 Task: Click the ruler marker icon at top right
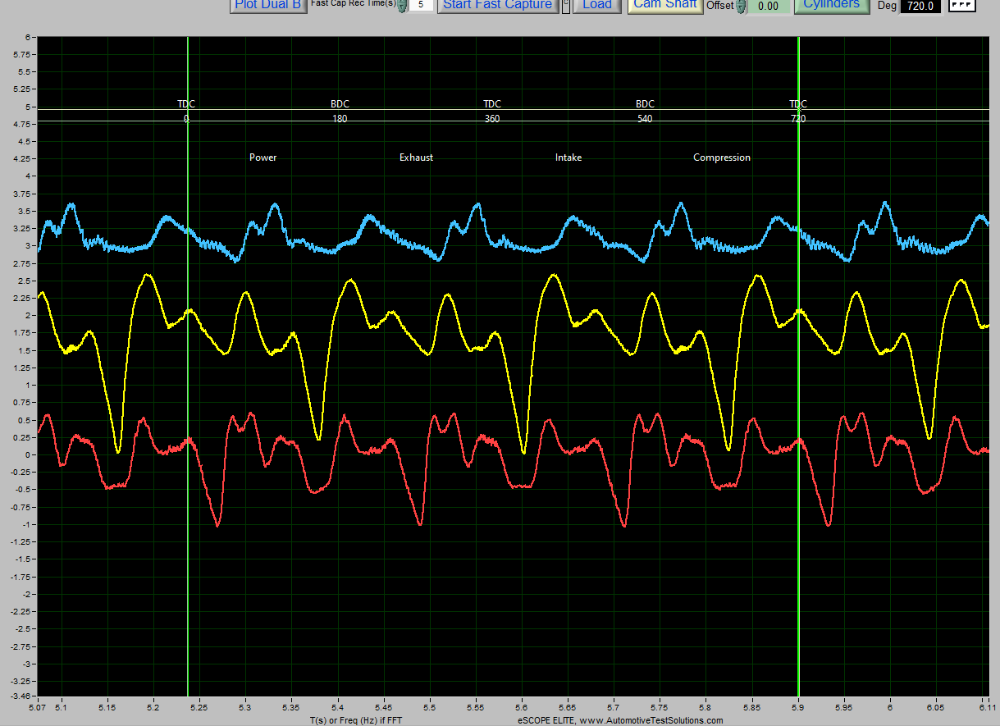[x=962, y=6]
